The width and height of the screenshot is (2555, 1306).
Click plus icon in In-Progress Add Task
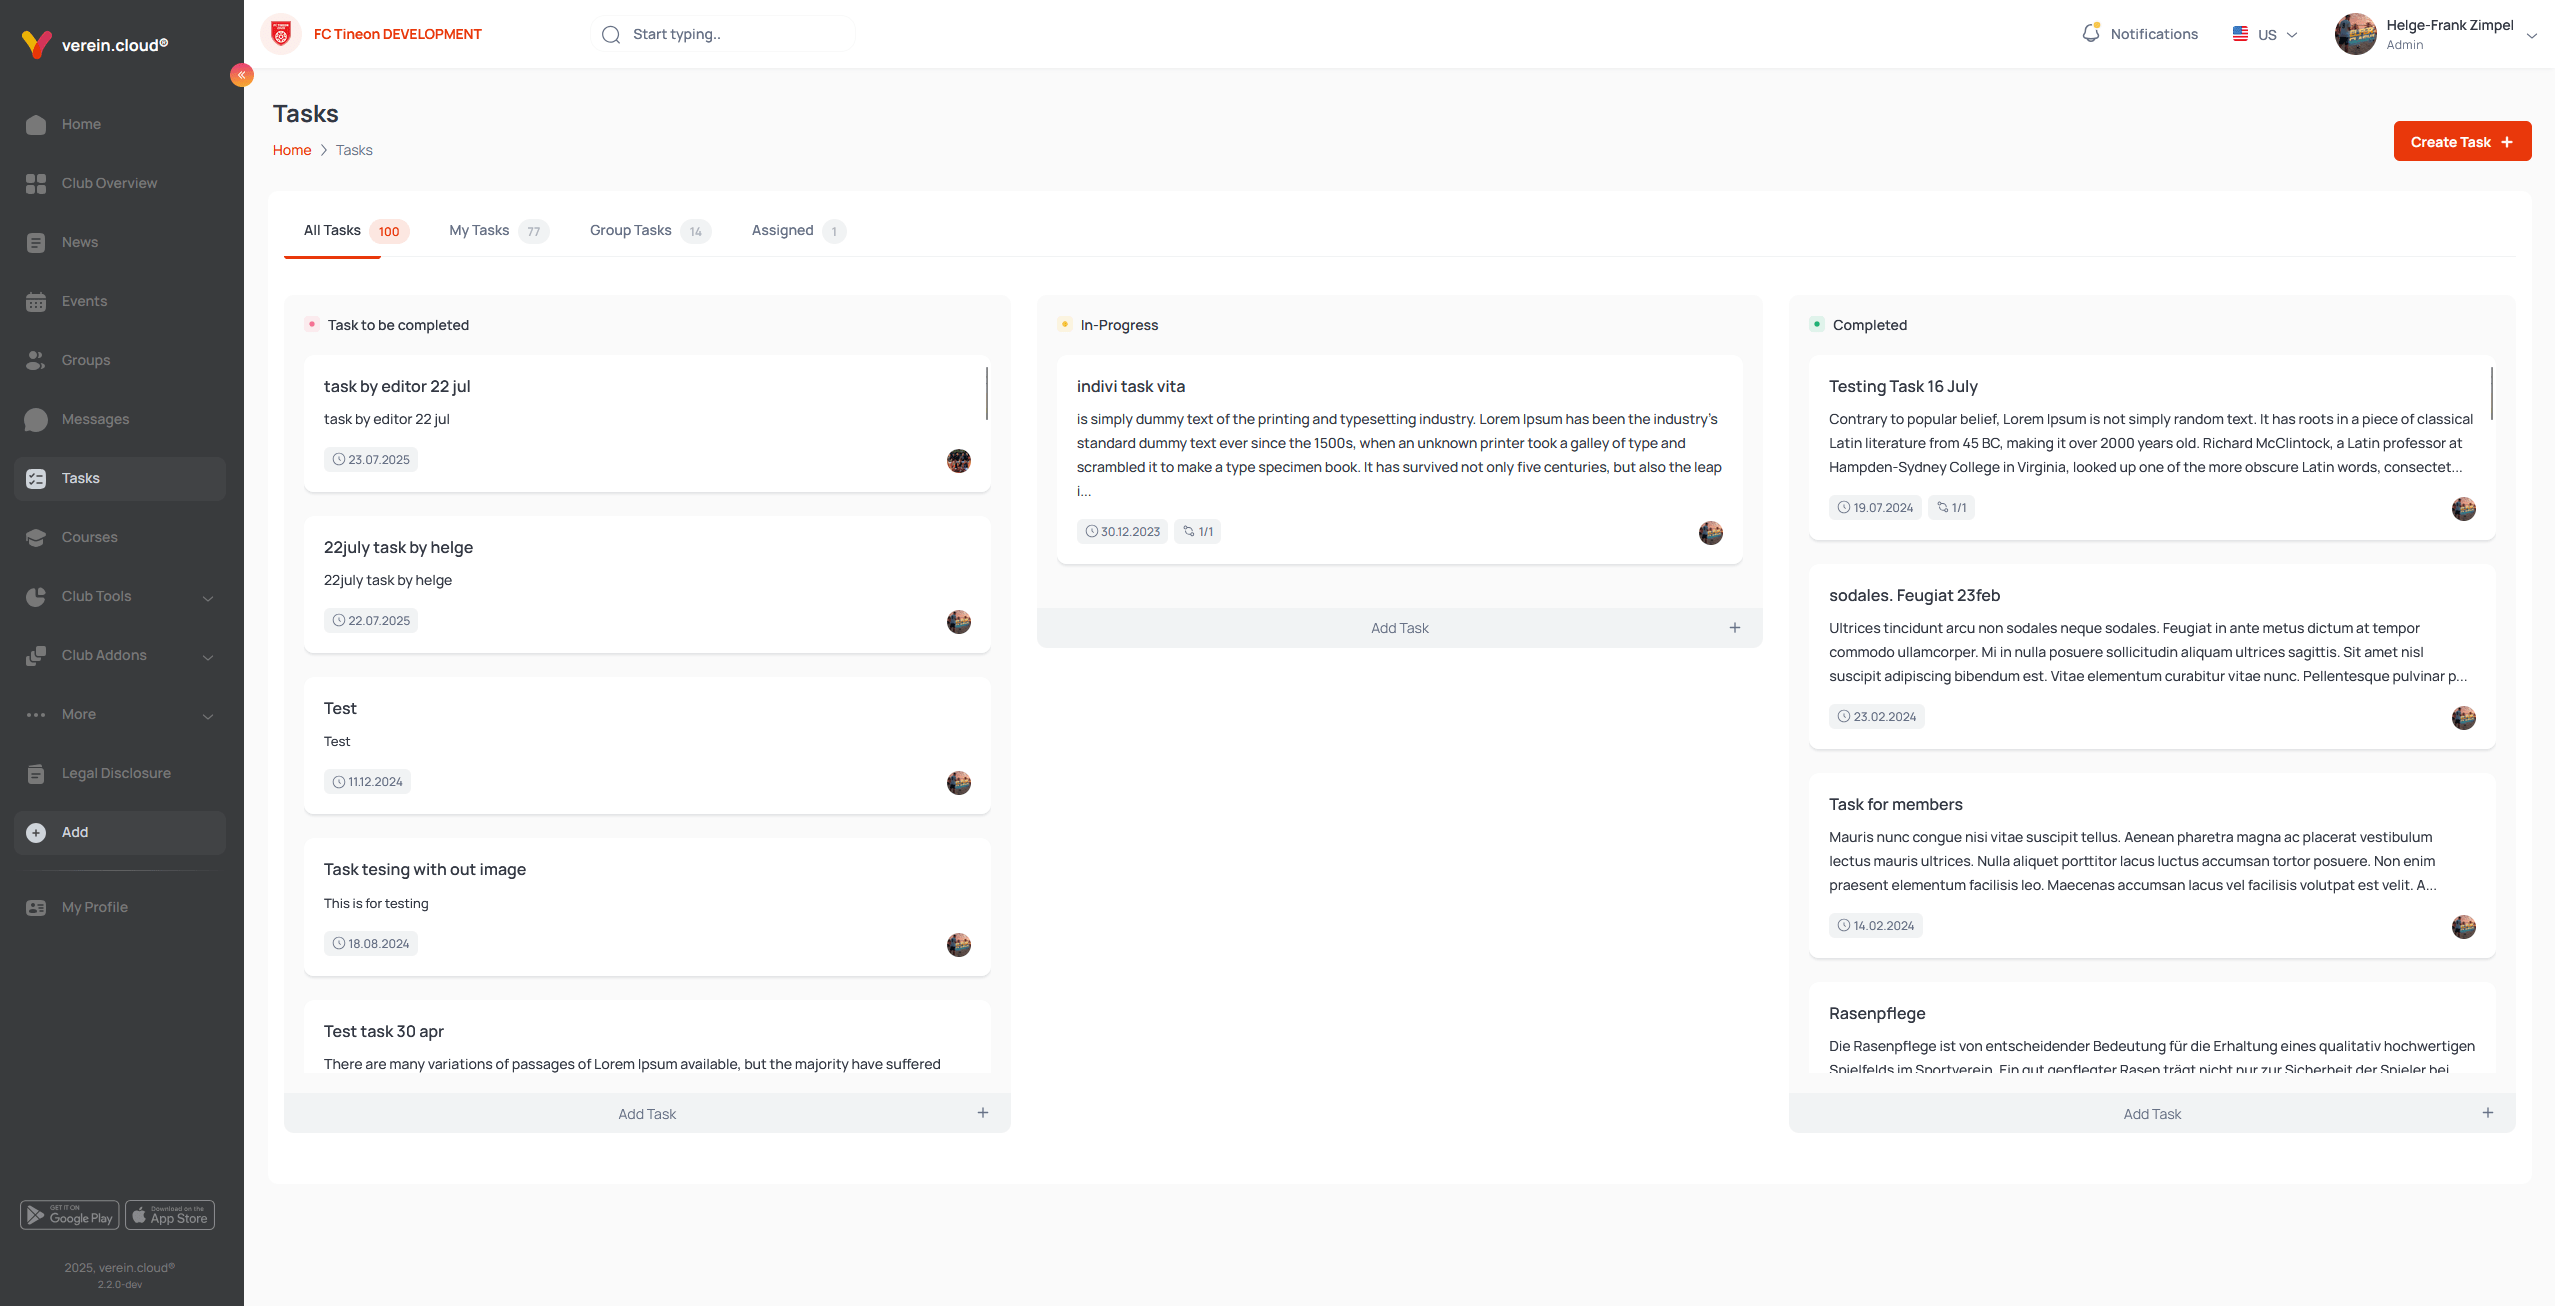tap(1735, 628)
